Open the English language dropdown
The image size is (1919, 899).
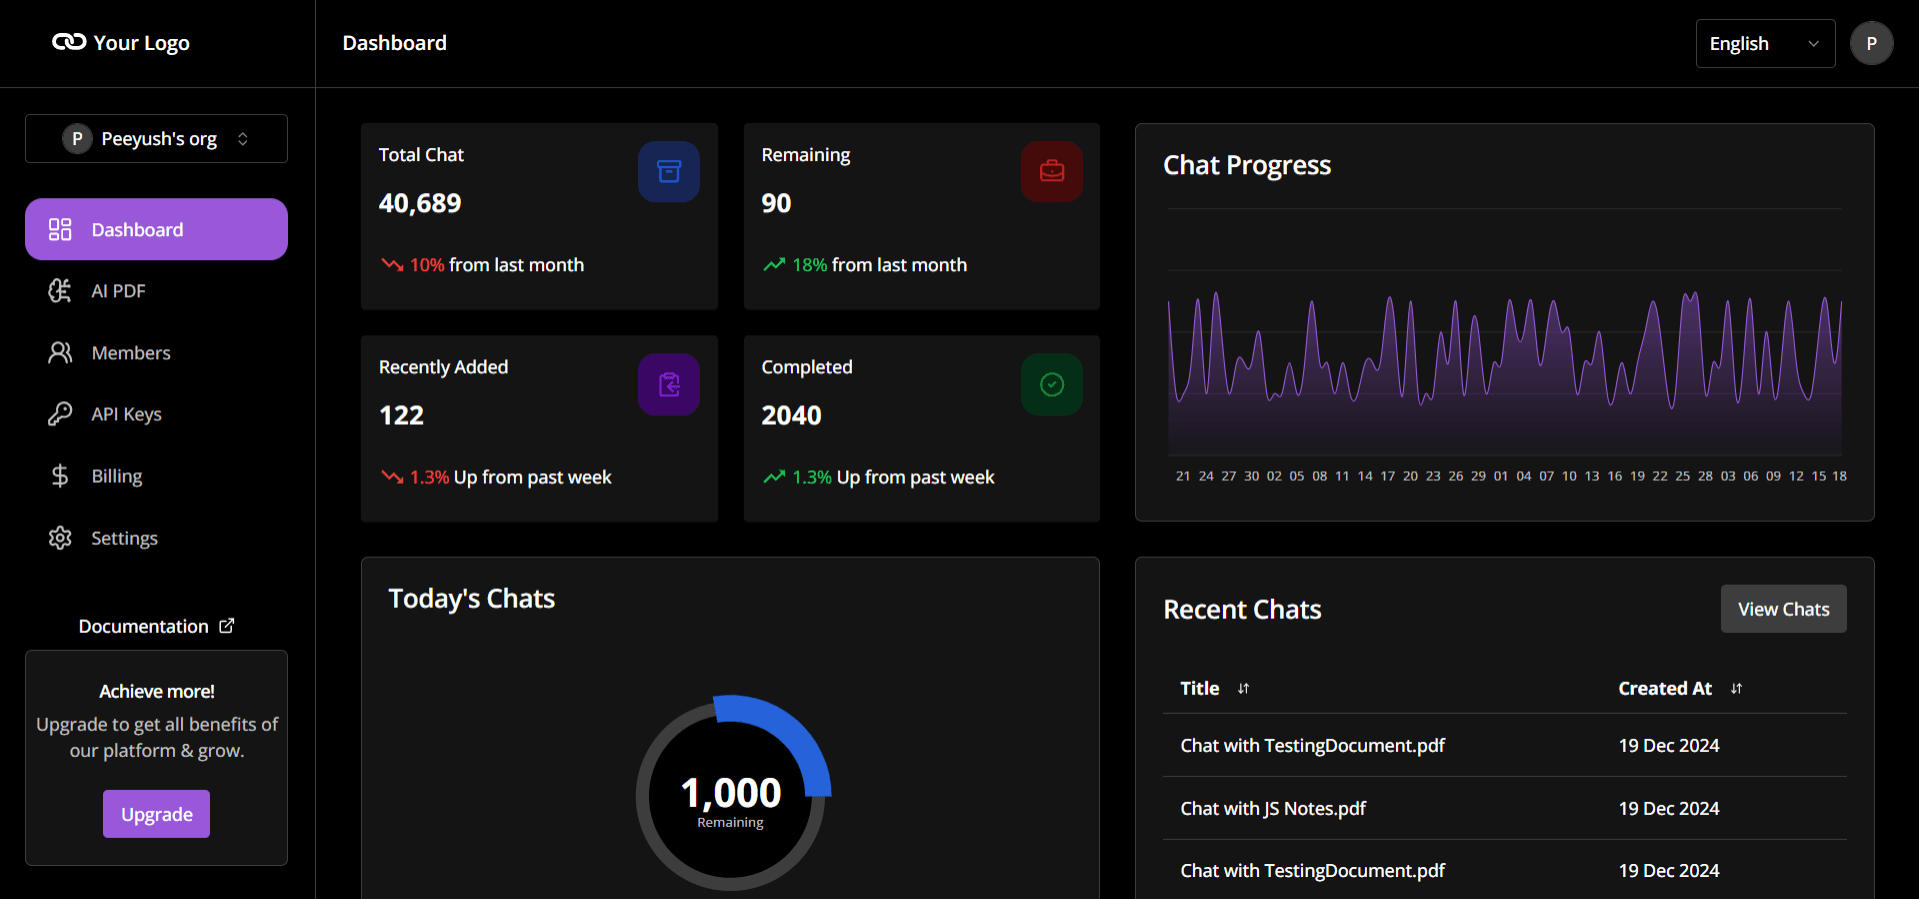[x=1764, y=44]
